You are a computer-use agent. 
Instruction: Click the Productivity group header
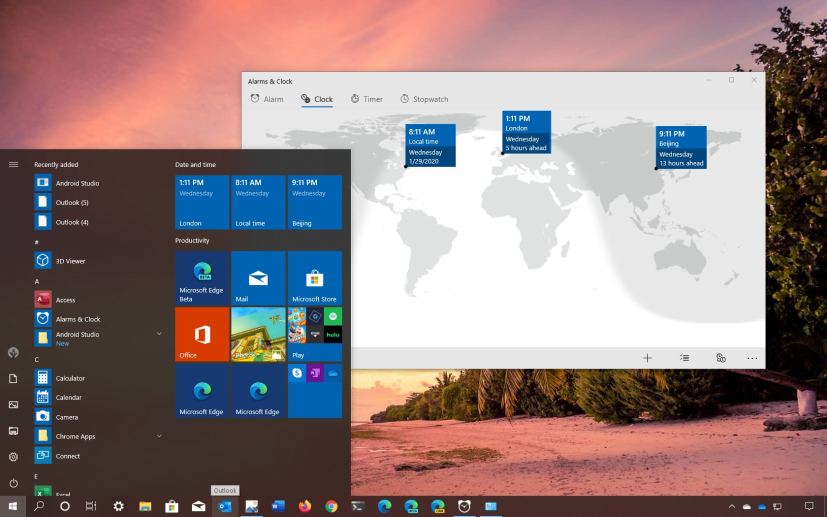pos(192,241)
